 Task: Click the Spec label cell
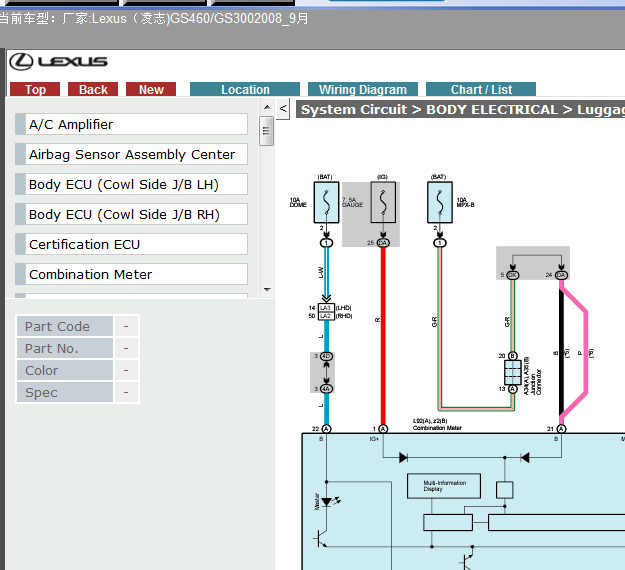tap(65, 392)
